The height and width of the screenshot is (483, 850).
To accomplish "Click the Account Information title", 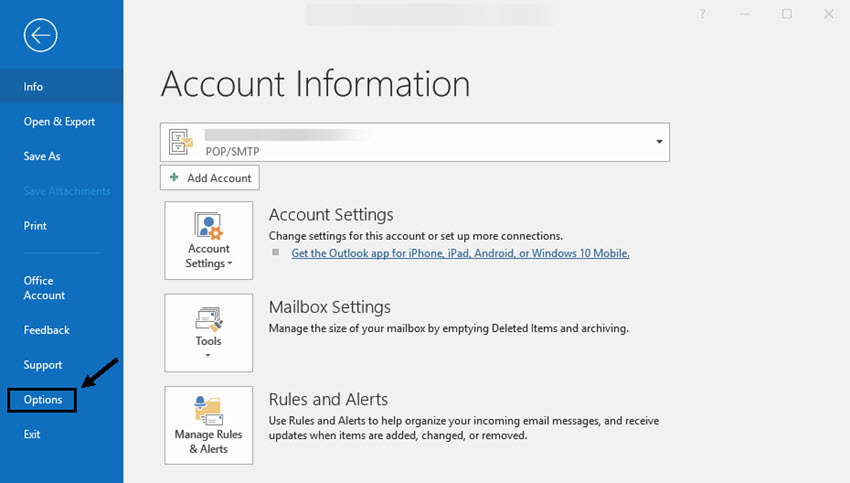I will point(315,84).
